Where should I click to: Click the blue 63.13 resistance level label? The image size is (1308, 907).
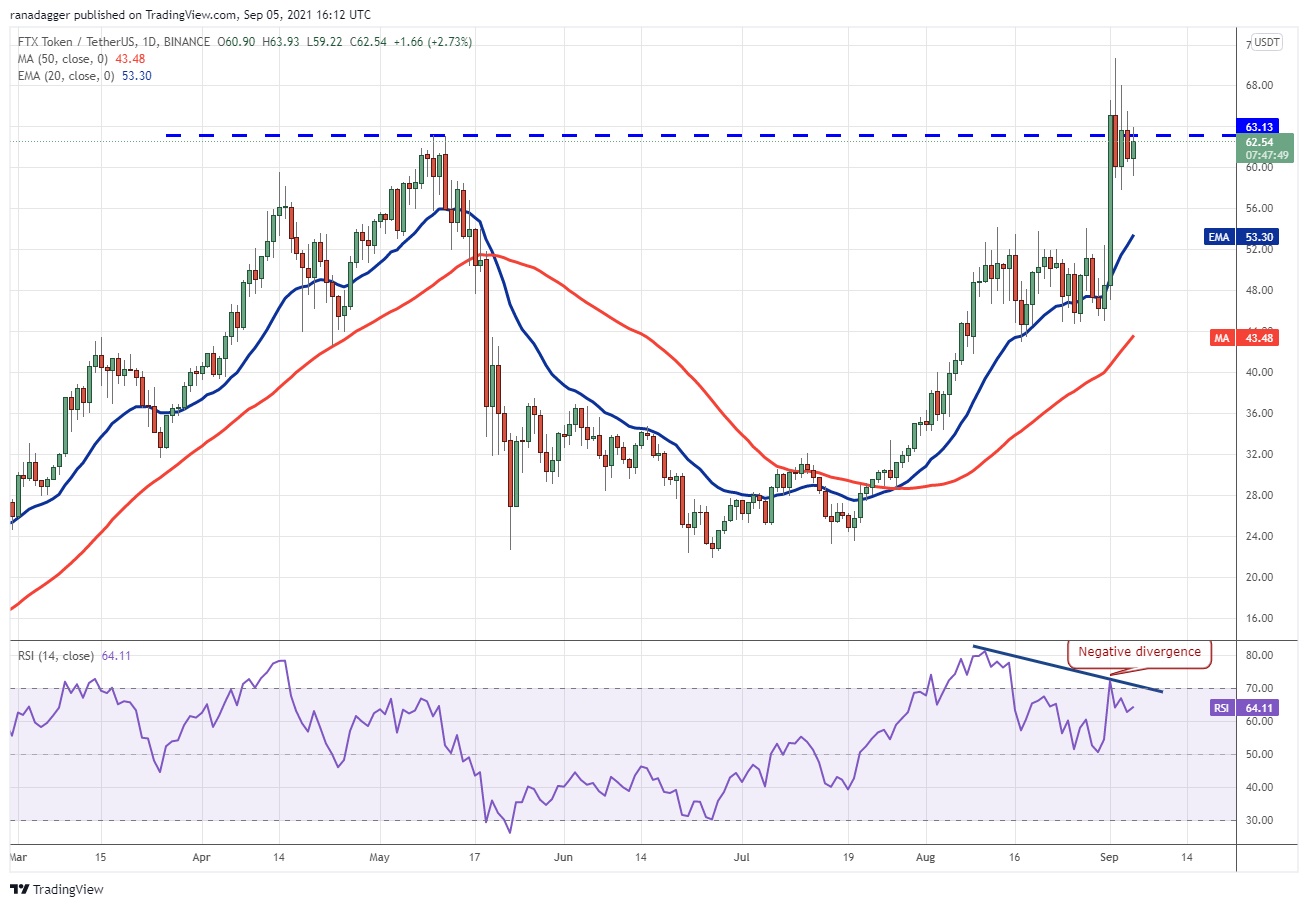[1256, 127]
